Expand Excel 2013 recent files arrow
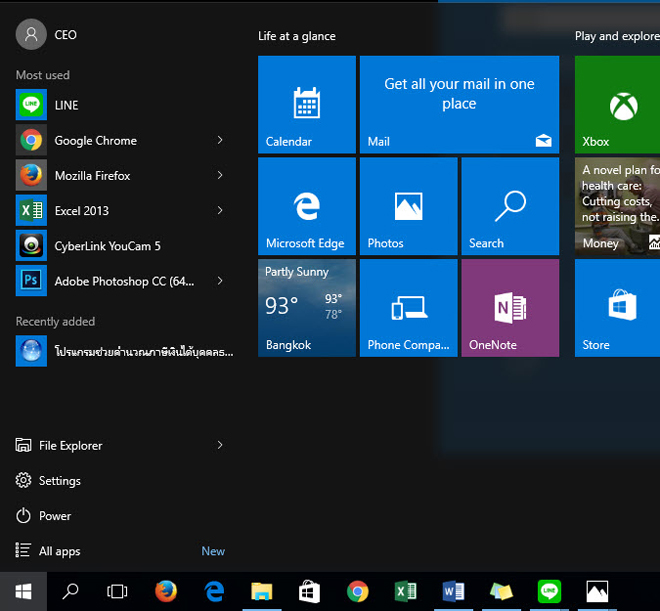 220,210
